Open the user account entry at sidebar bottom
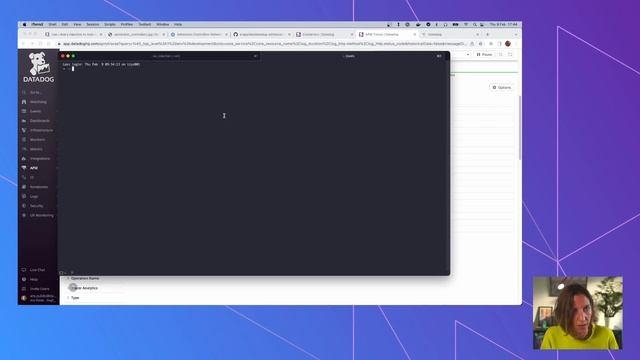The height and width of the screenshot is (360, 640). point(38,298)
